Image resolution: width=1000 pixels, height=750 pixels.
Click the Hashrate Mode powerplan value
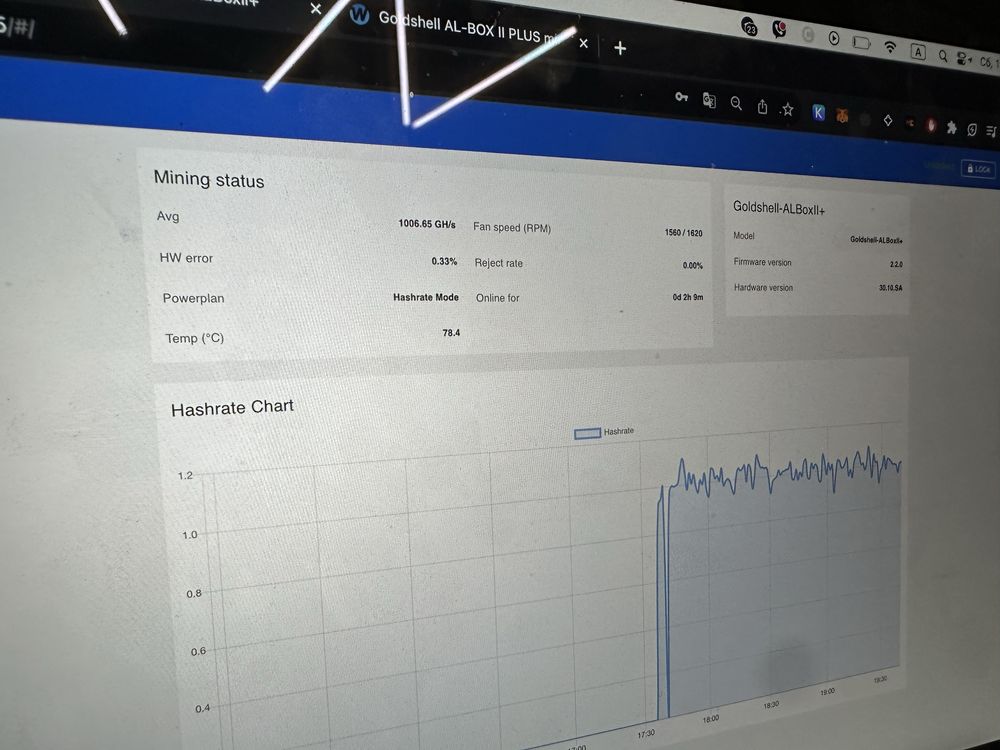click(x=425, y=297)
